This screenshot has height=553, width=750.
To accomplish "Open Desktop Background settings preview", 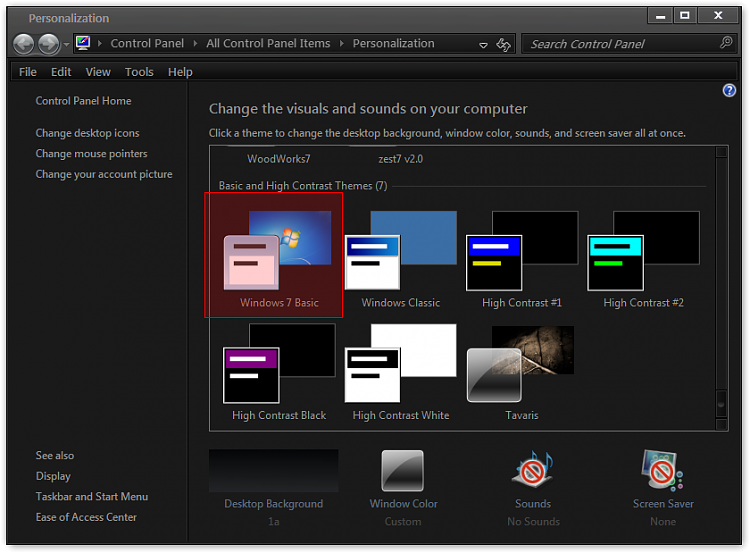I will point(274,471).
